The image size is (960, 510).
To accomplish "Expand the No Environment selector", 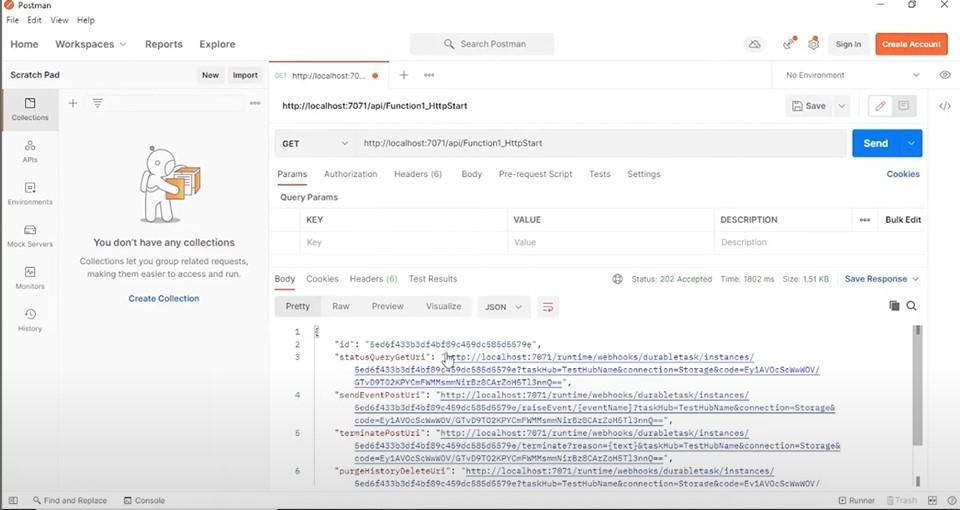I will coord(852,75).
